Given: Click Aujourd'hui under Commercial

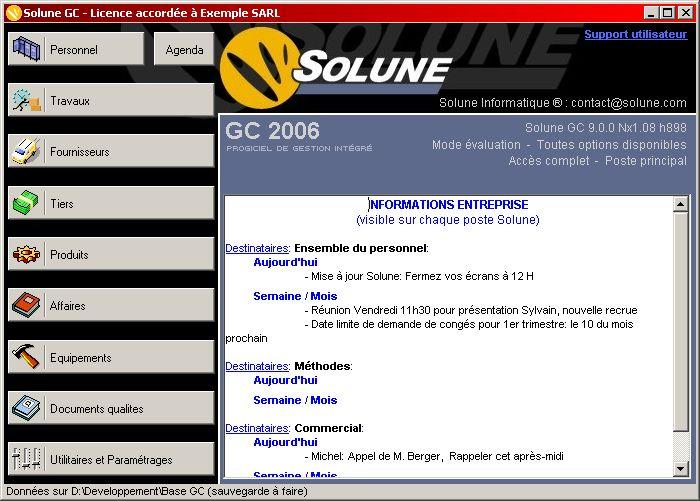Looking at the screenshot, I should 285,442.
